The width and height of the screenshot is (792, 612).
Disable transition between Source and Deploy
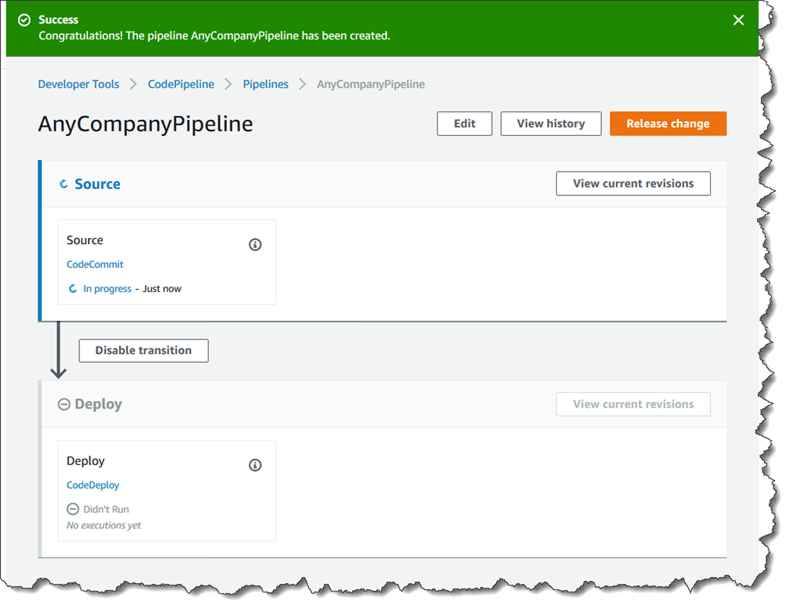[143, 351]
